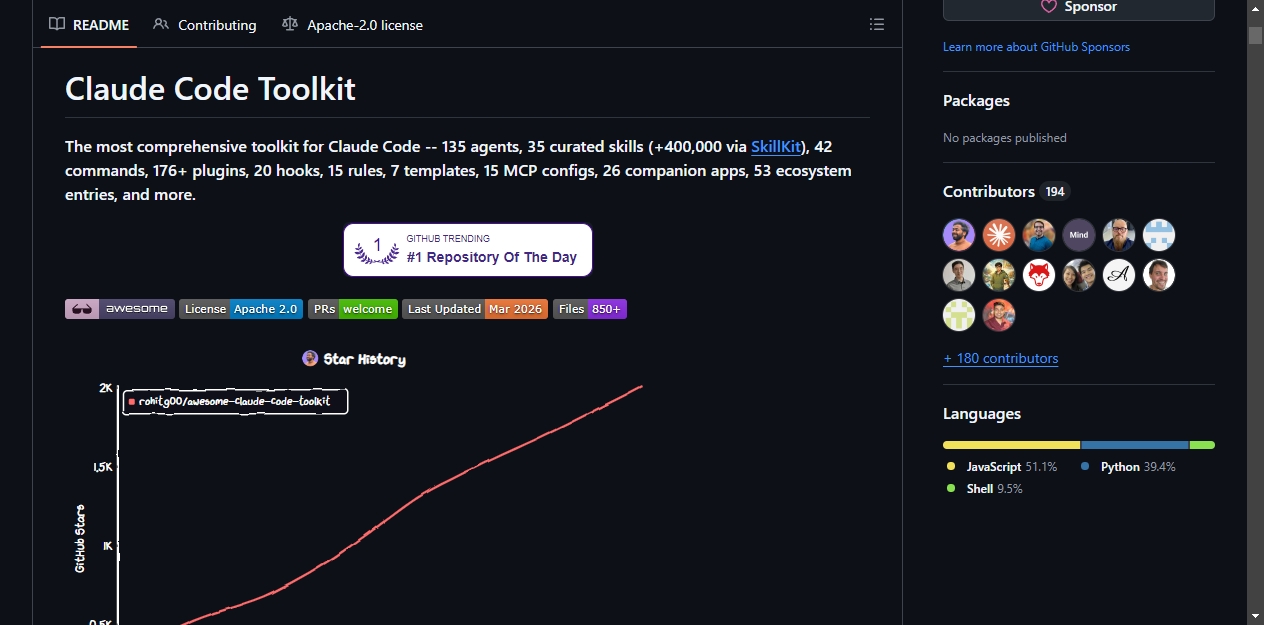Click the Files 850+ badge

click(x=590, y=309)
